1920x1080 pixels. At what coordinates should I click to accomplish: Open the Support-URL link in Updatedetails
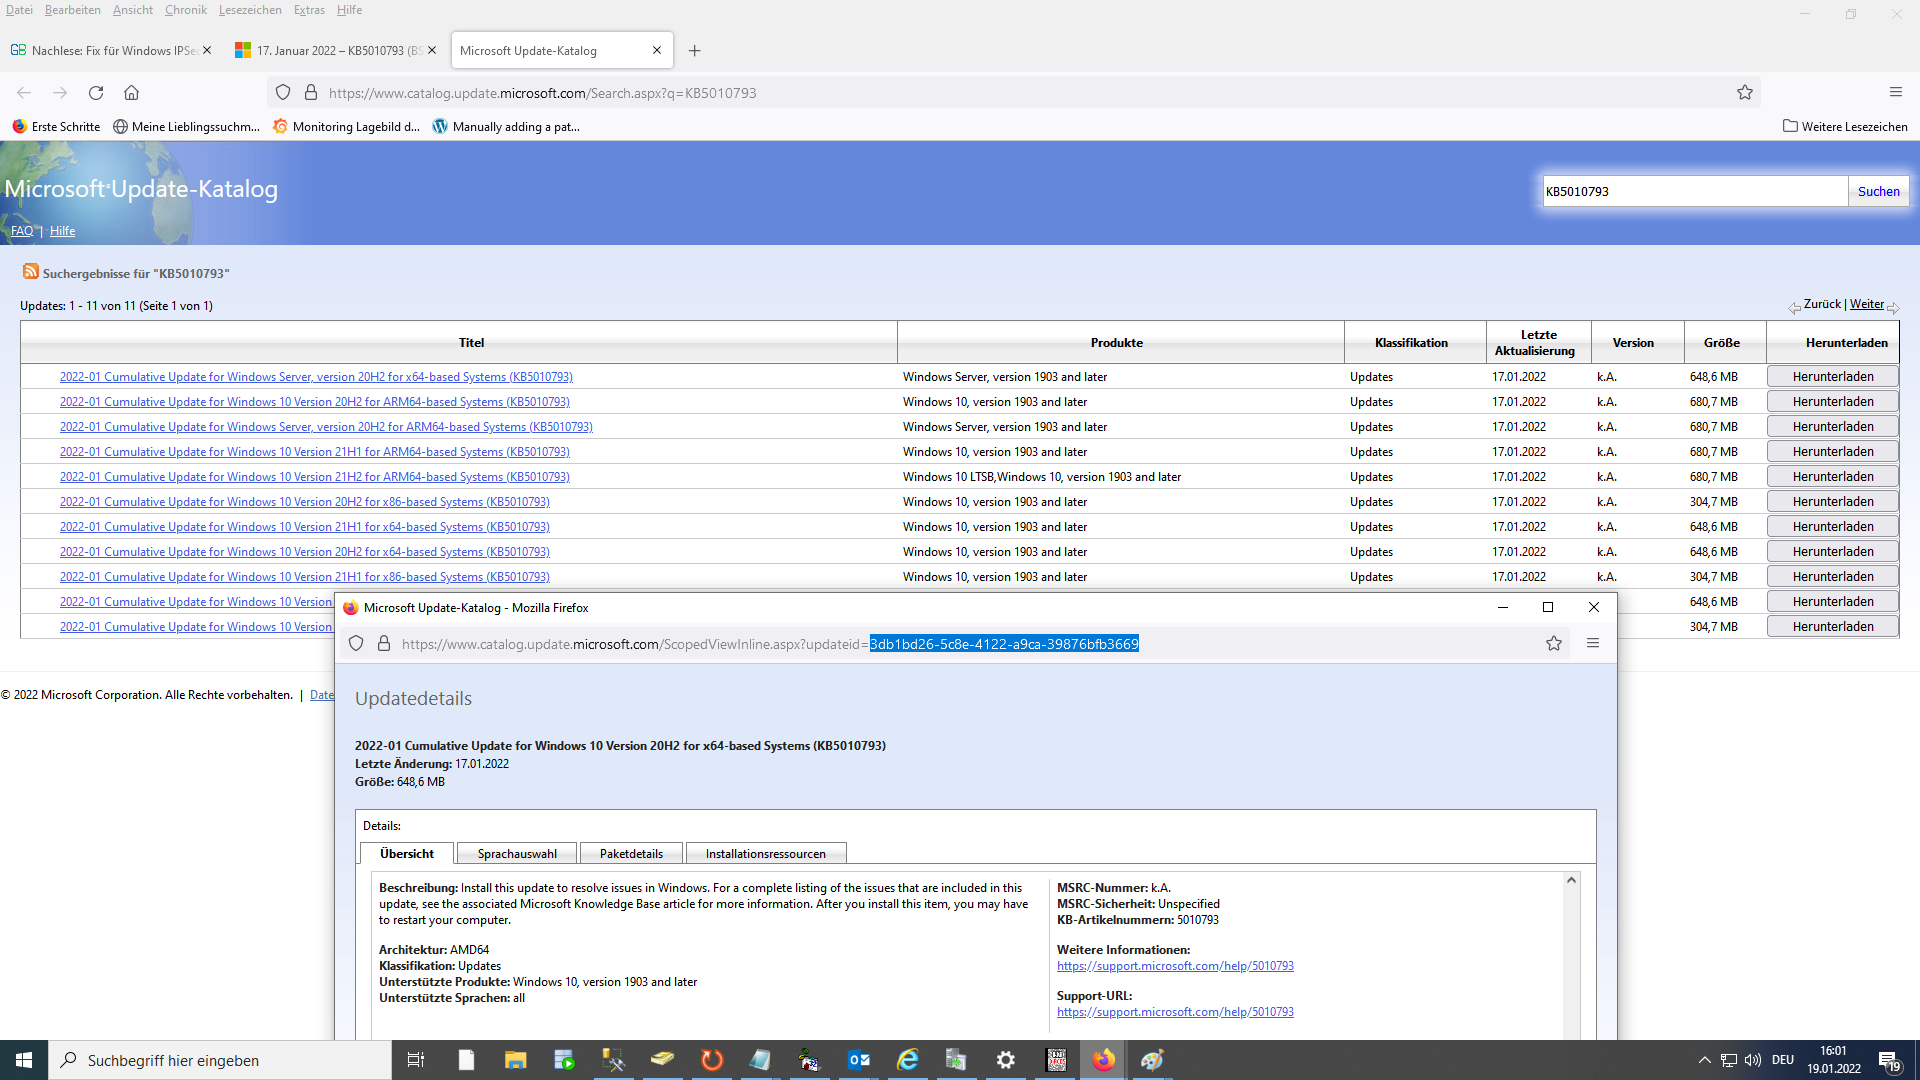1175,1012
